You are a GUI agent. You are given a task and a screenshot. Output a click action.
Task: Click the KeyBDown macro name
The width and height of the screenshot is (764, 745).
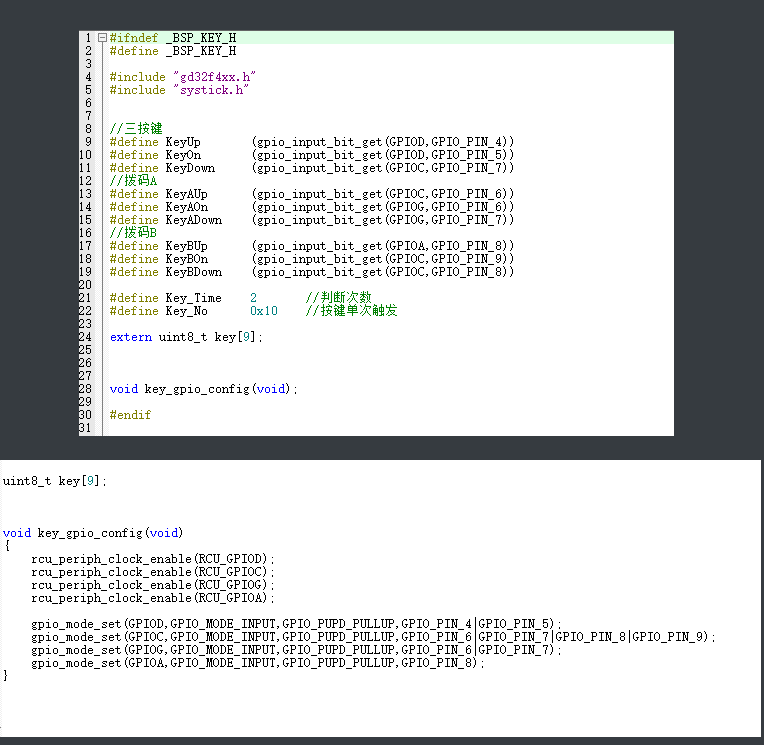[x=194, y=272]
